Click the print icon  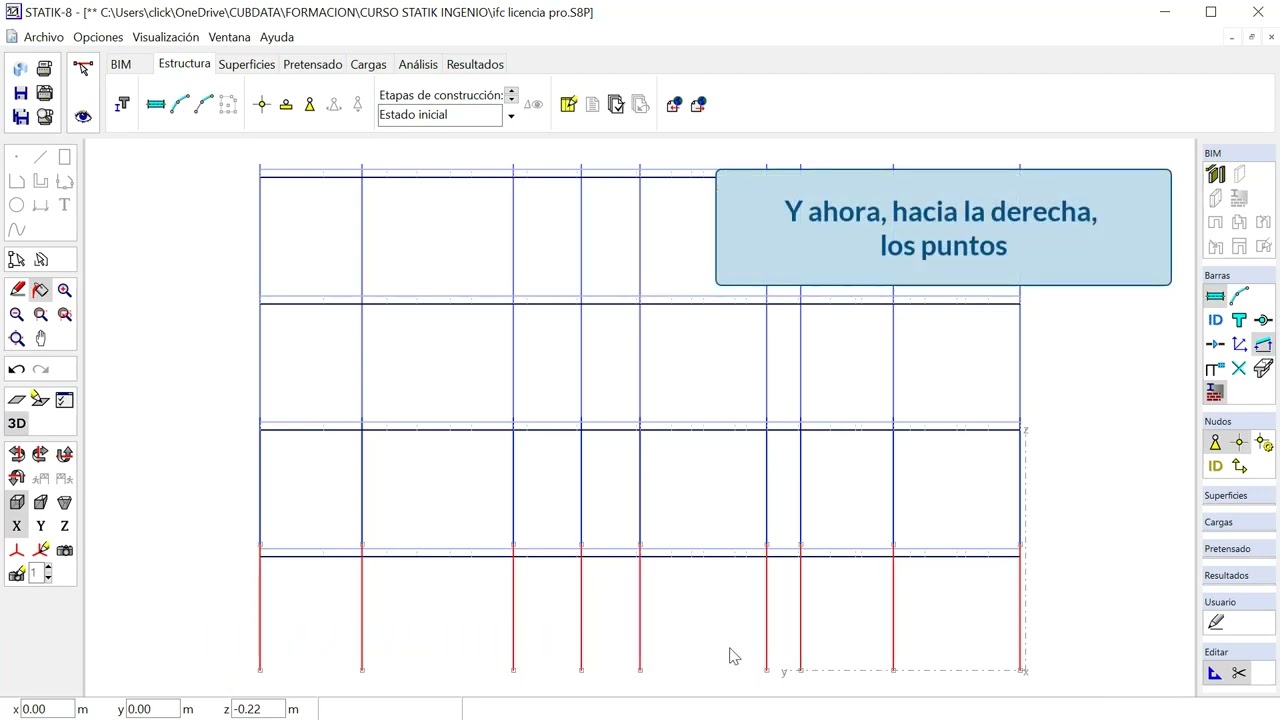point(44,69)
